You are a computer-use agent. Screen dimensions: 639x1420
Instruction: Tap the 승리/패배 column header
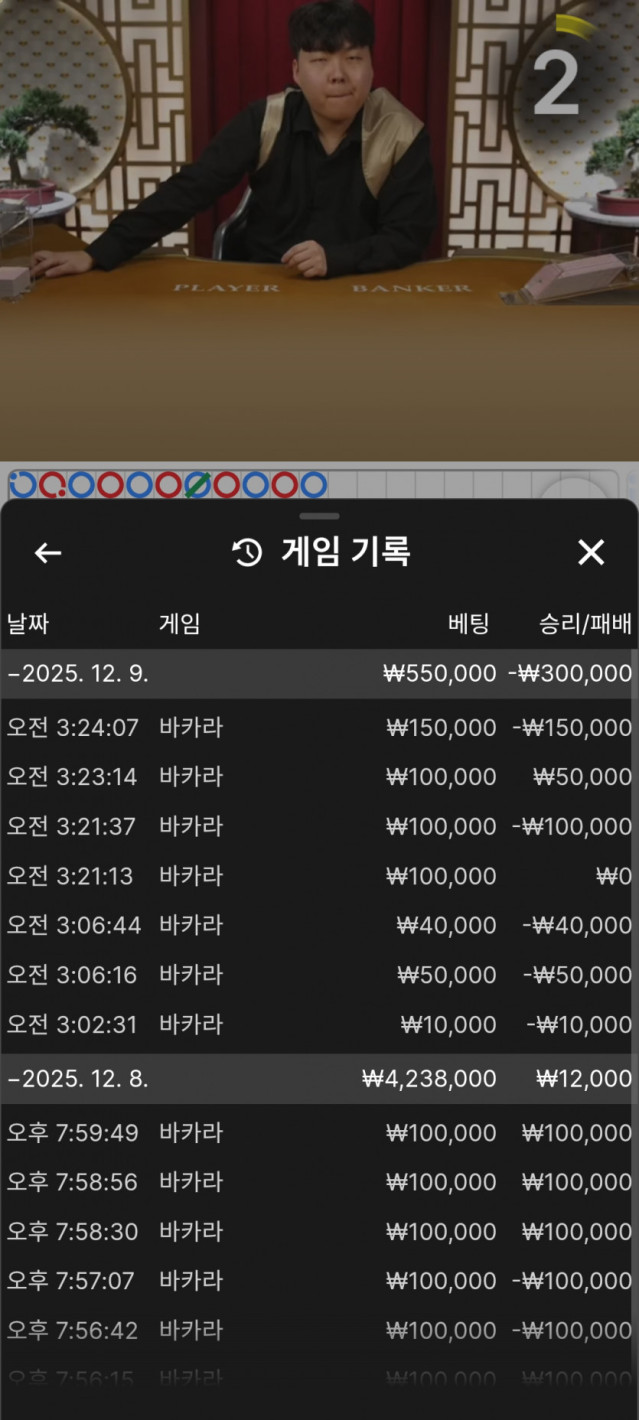(x=585, y=625)
